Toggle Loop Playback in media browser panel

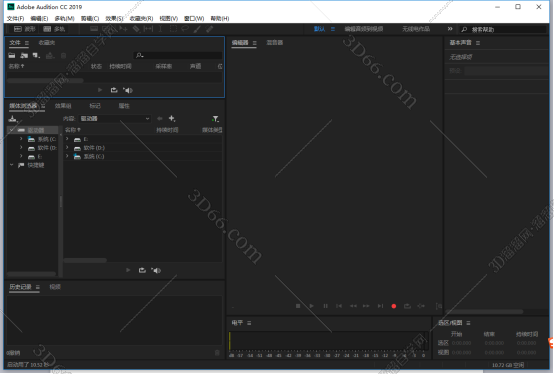click(142, 270)
